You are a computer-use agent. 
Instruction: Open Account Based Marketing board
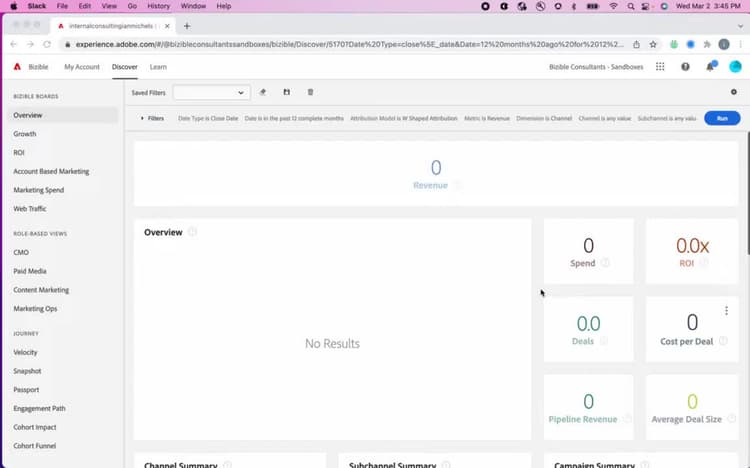click(51, 171)
